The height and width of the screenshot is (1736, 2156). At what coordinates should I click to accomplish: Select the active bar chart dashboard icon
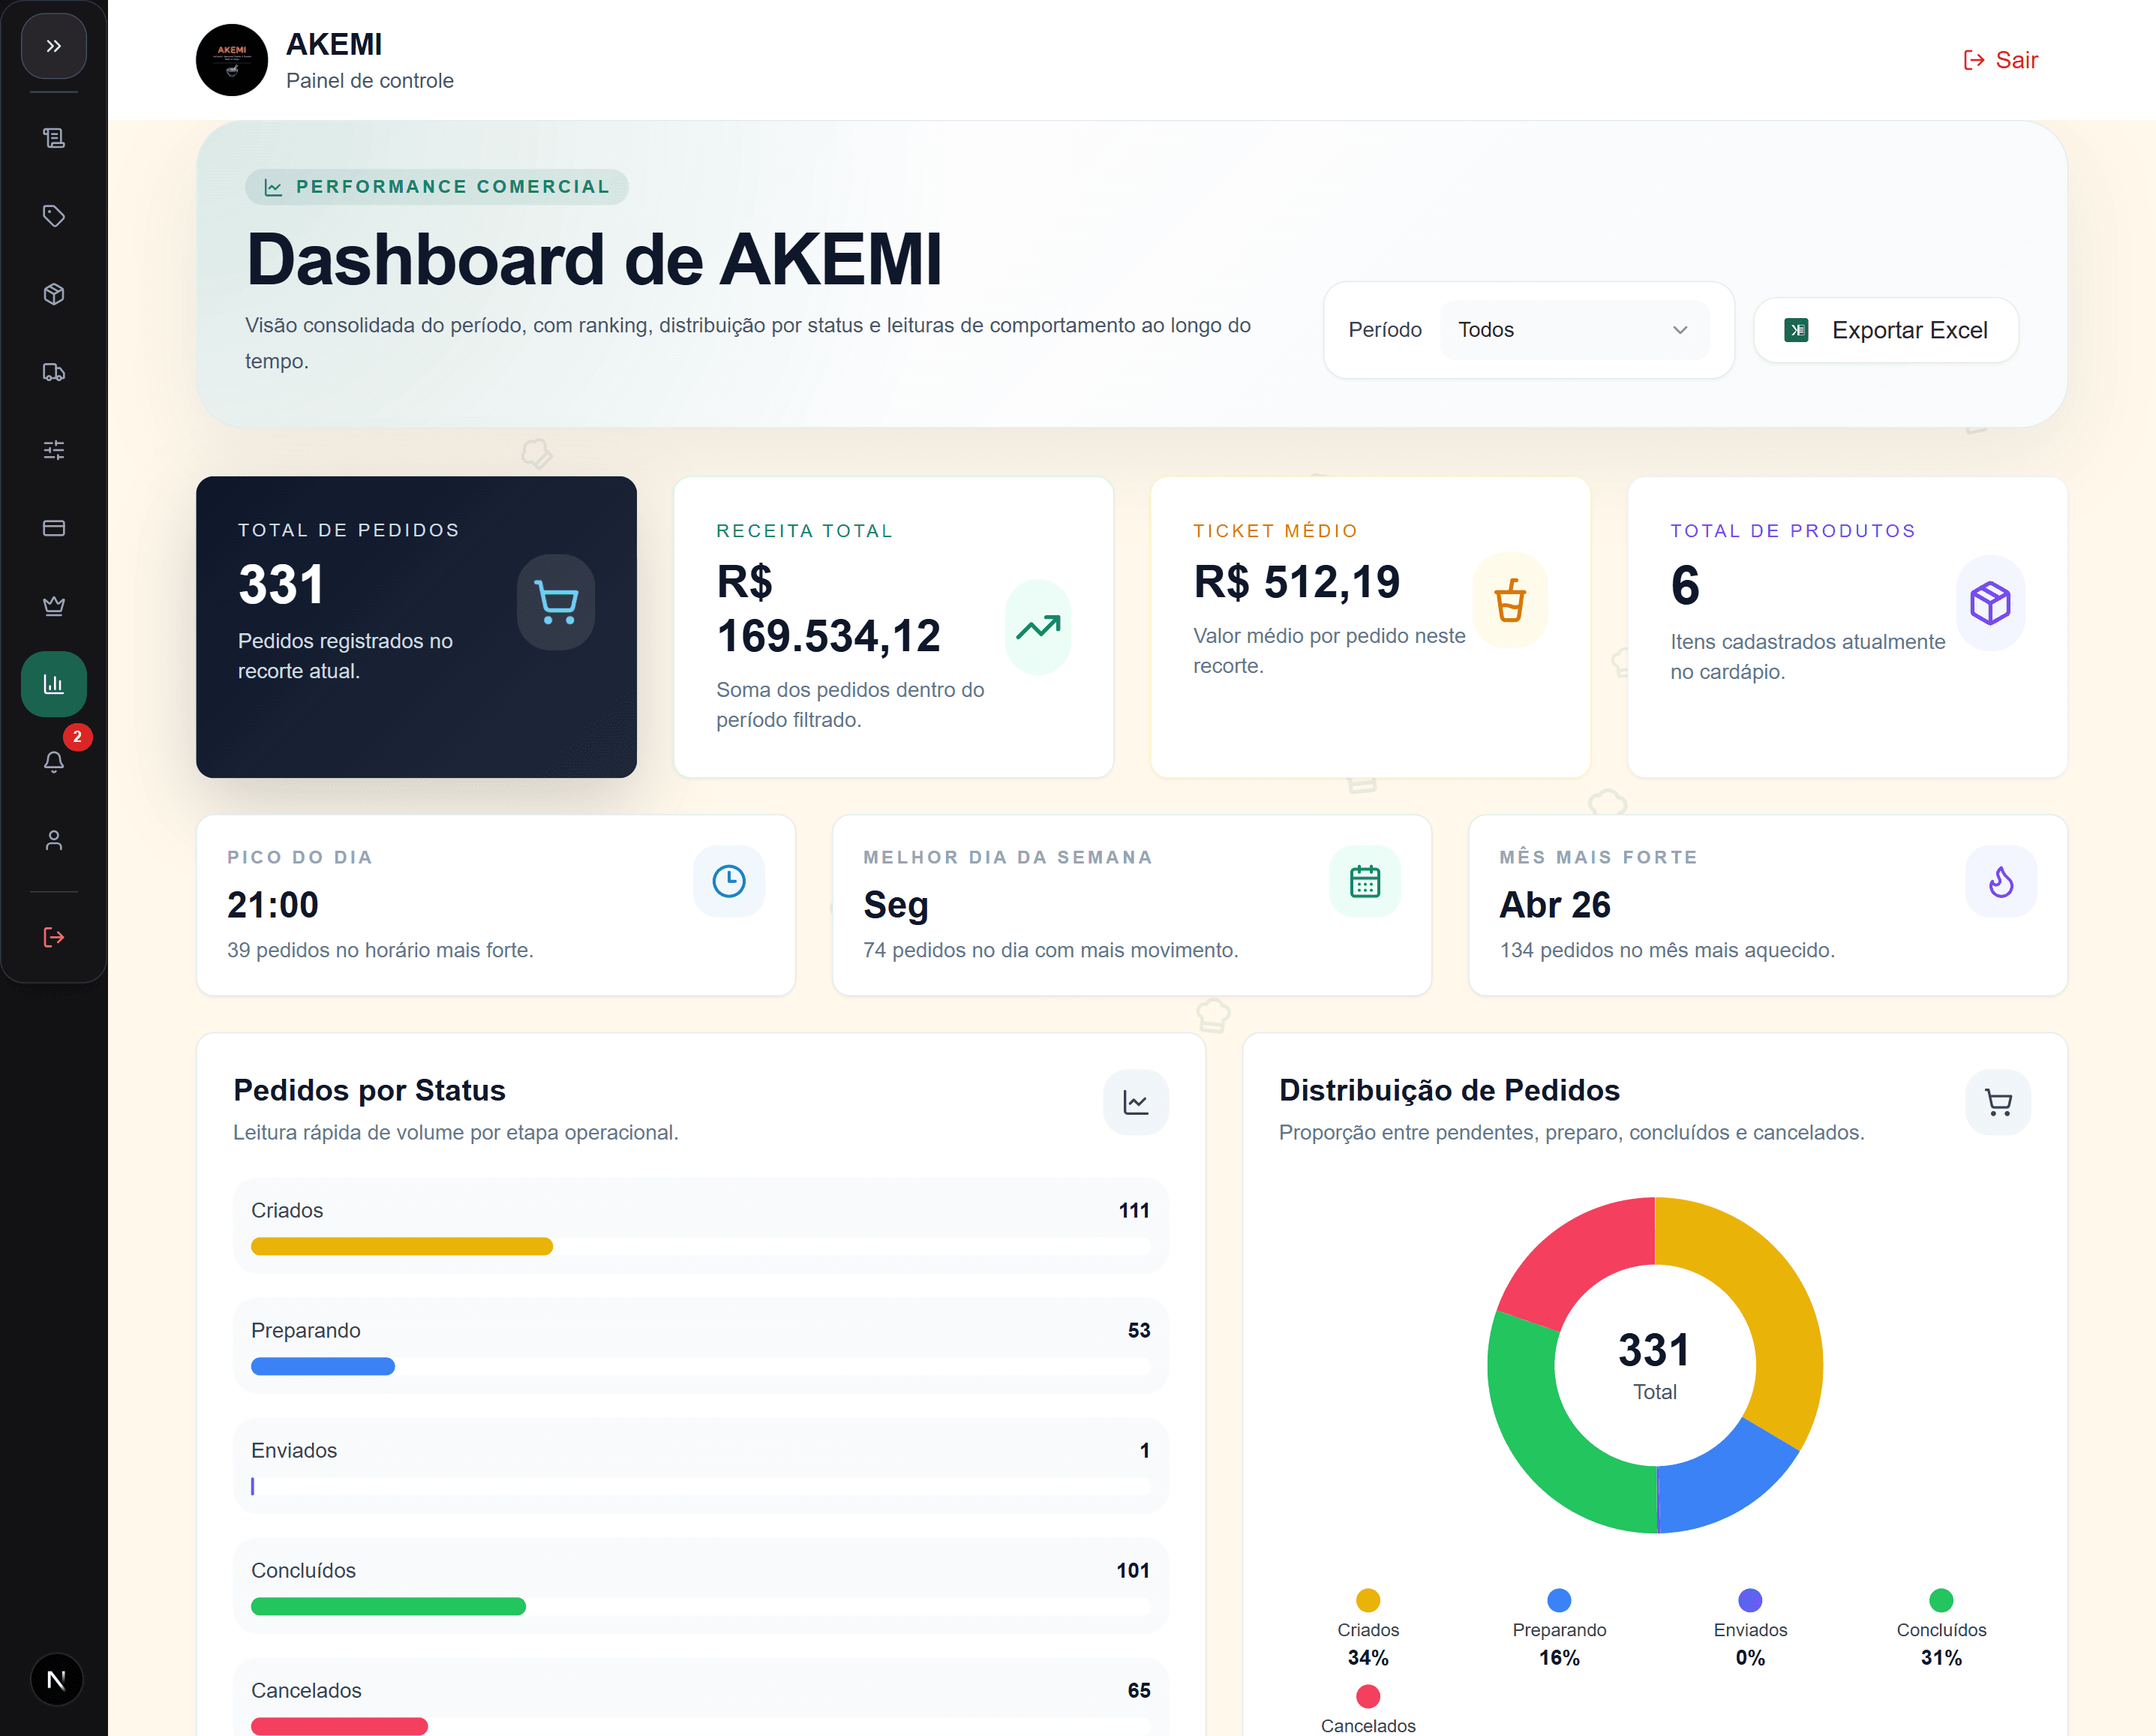coord(54,684)
